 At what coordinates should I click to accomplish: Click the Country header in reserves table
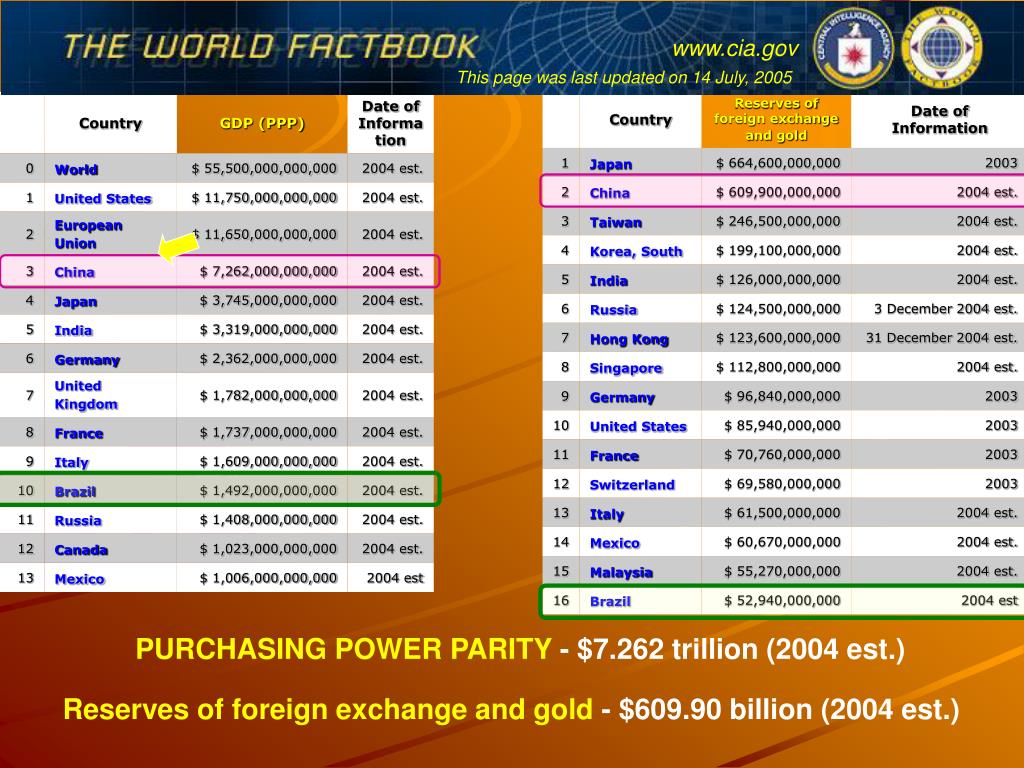(641, 120)
